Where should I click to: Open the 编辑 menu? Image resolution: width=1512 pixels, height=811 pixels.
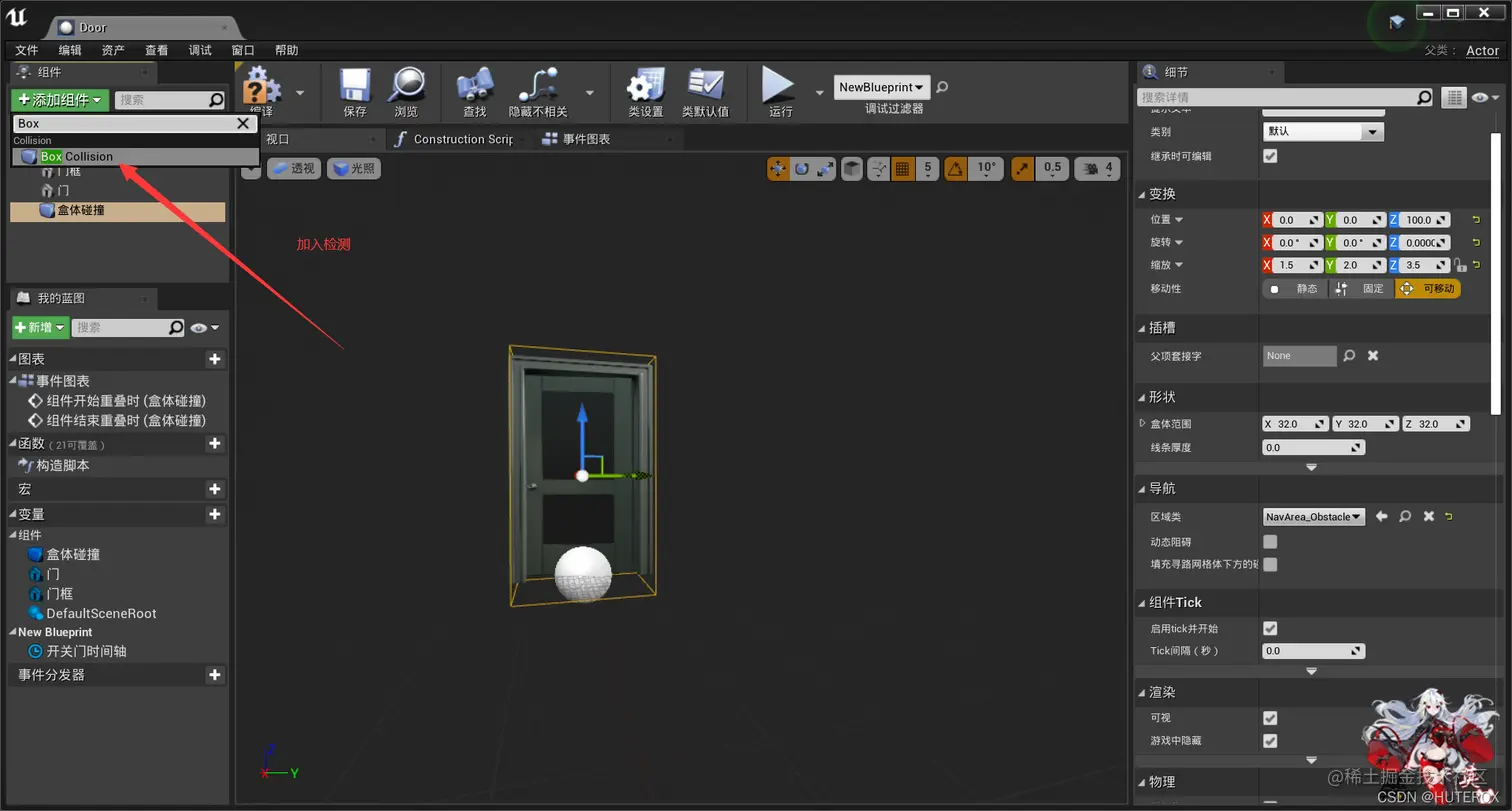[x=70, y=50]
